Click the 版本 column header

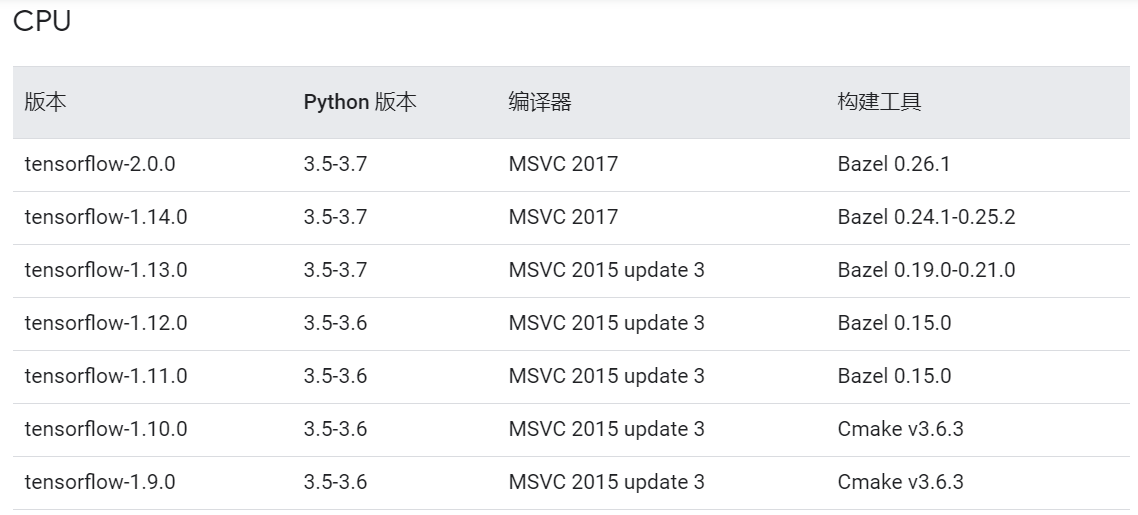pyautogui.click(x=45, y=102)
